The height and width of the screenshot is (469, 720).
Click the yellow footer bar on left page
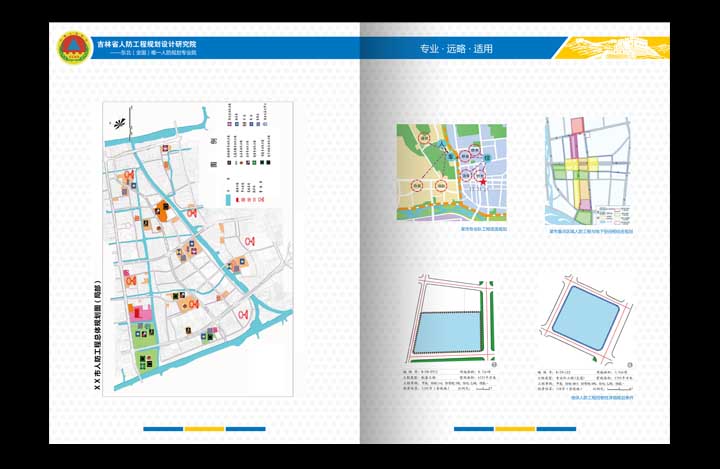204,430
